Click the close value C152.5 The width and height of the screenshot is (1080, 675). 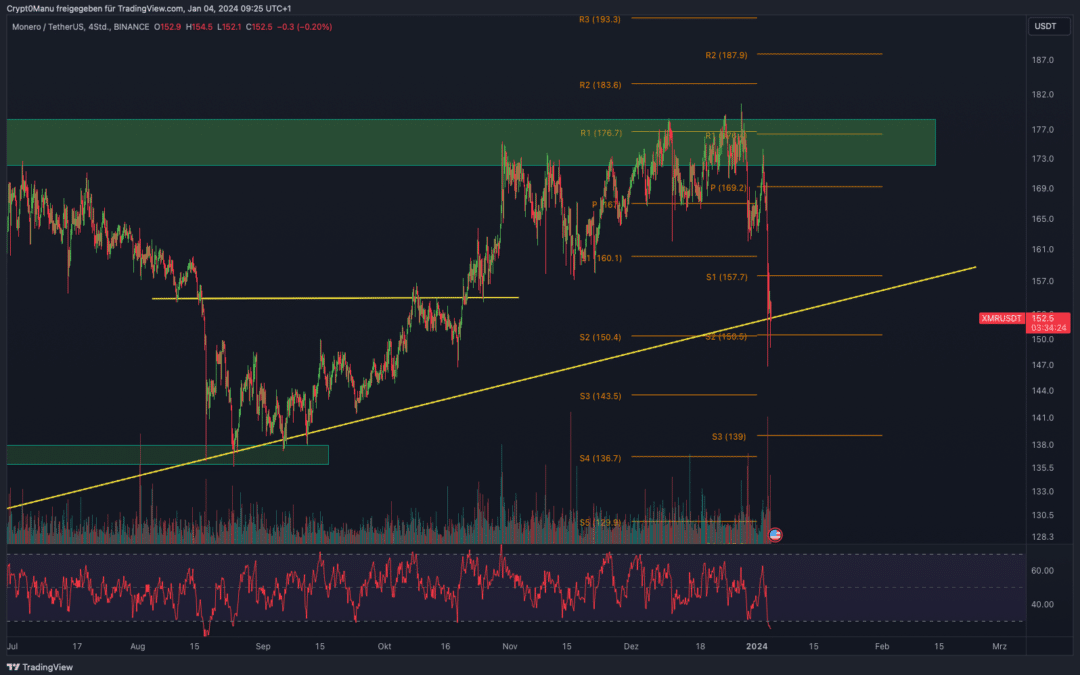[259, 27]
